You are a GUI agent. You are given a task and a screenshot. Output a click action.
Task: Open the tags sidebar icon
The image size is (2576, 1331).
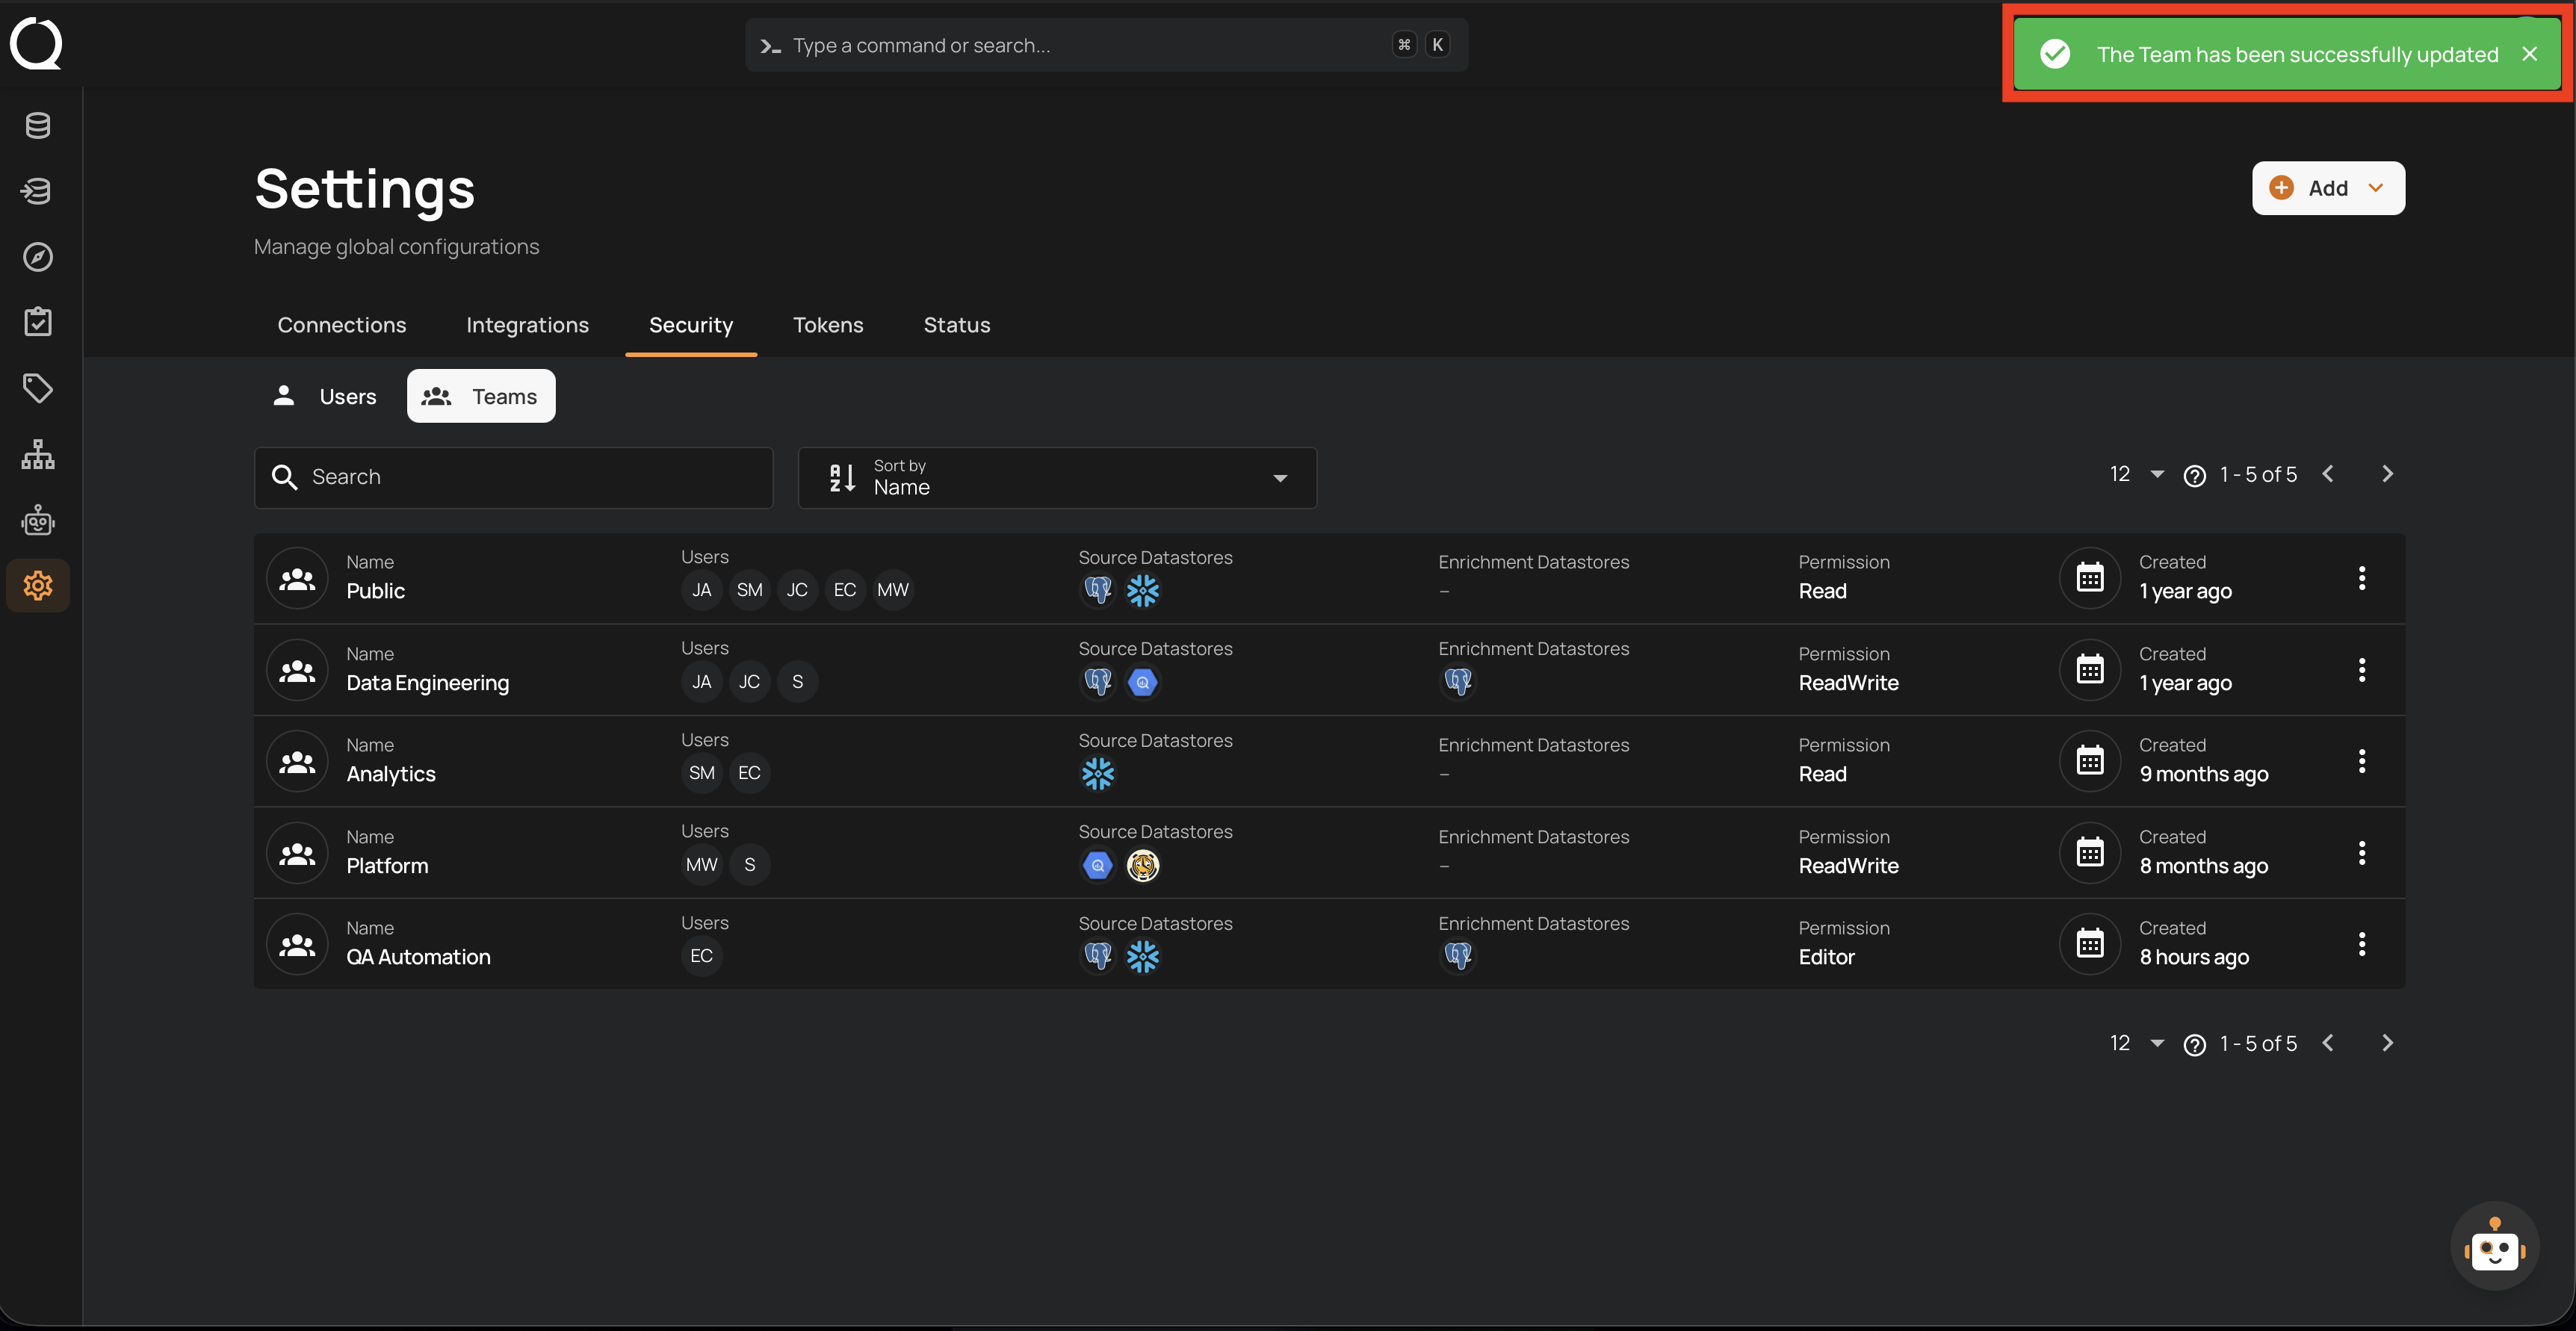38,388
